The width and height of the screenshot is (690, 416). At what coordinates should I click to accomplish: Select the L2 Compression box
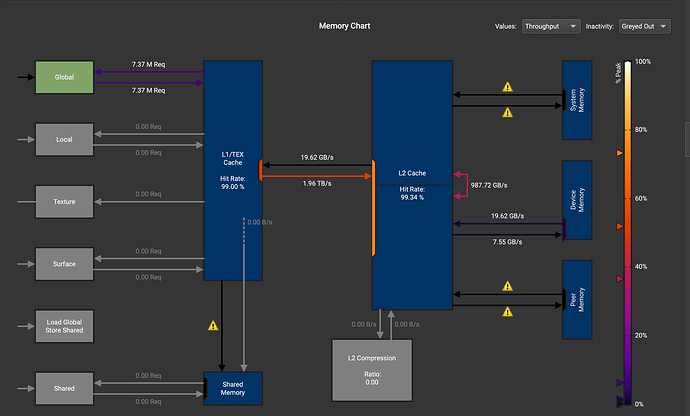point(372,370)
